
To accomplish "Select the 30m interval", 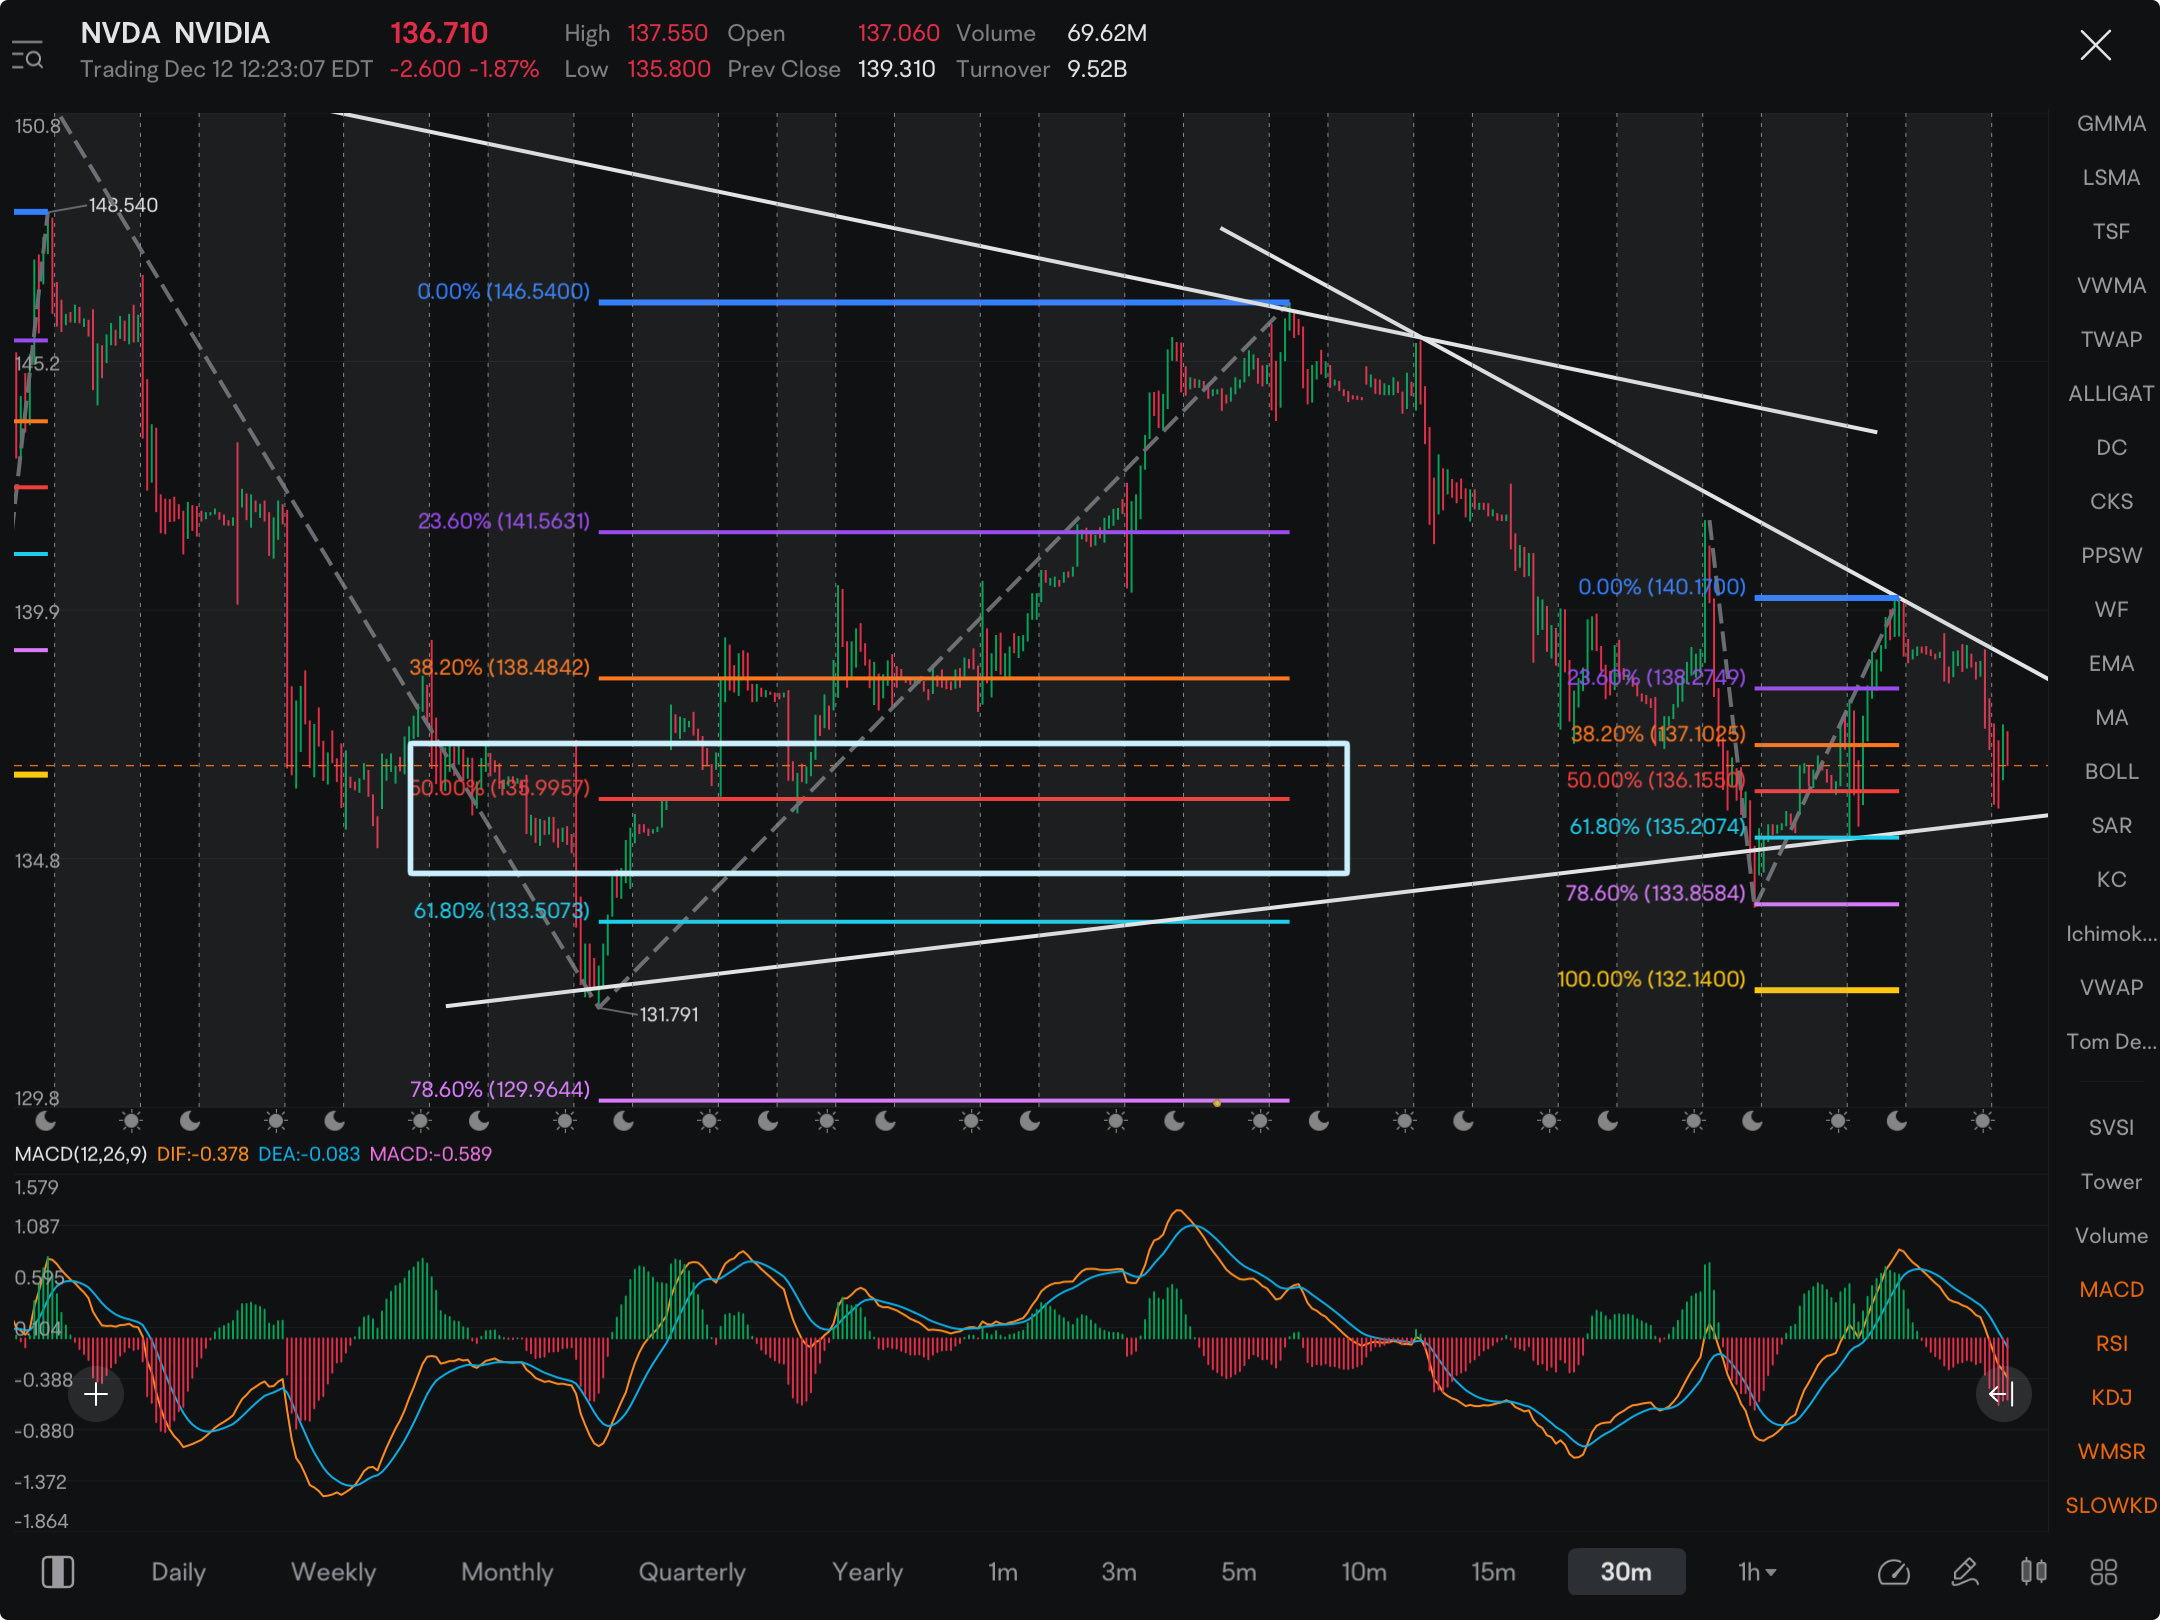I will pyautogui.click(x=1626, y=1572).
